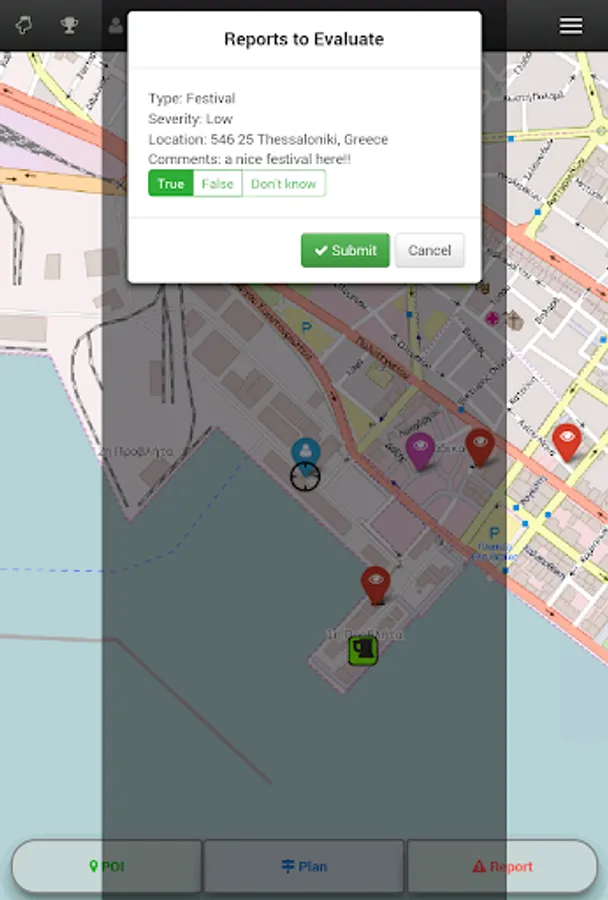This screenshot has width=608, height=900.
Task: Click the 'Reports to Evaluate' dialog title
Action: (304, 39)
